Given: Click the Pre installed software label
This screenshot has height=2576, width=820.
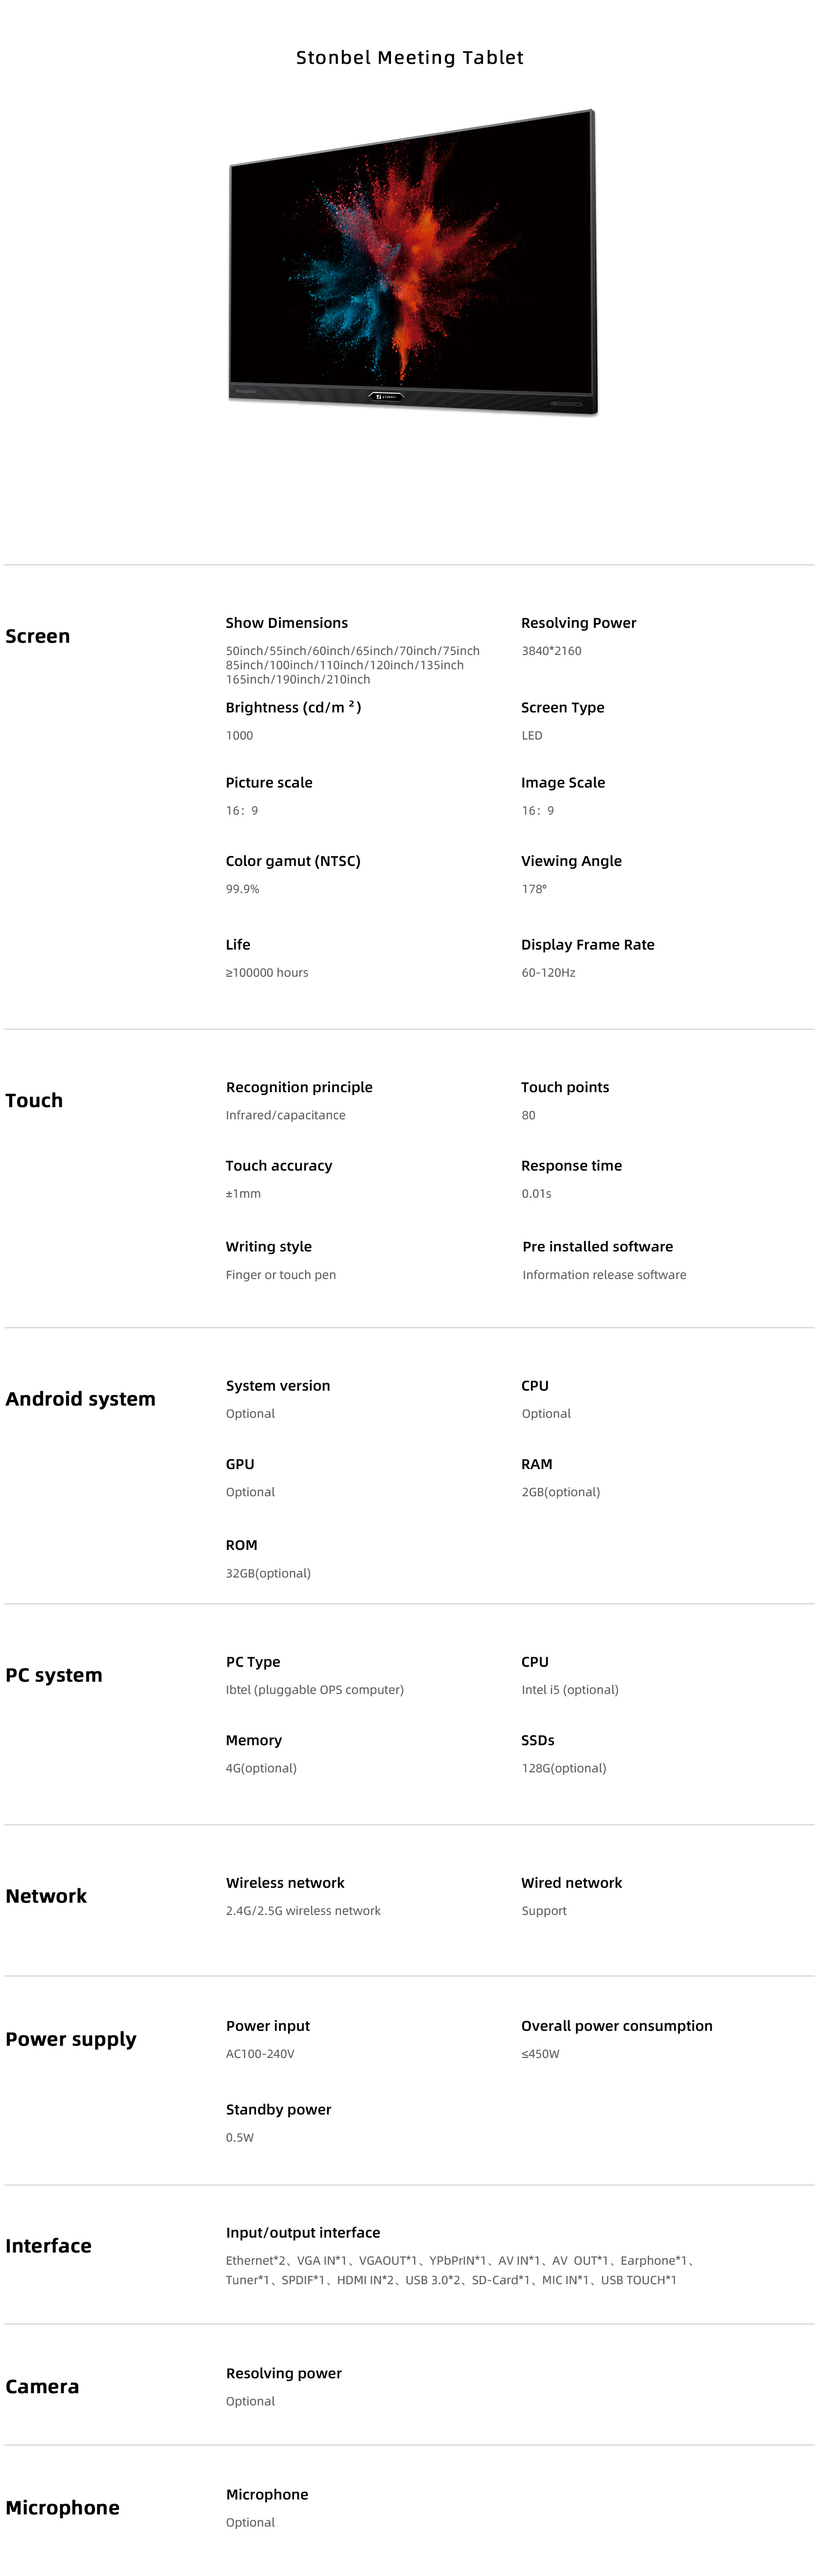Looking at the screenshot, I should click(x=598, y=1247).
